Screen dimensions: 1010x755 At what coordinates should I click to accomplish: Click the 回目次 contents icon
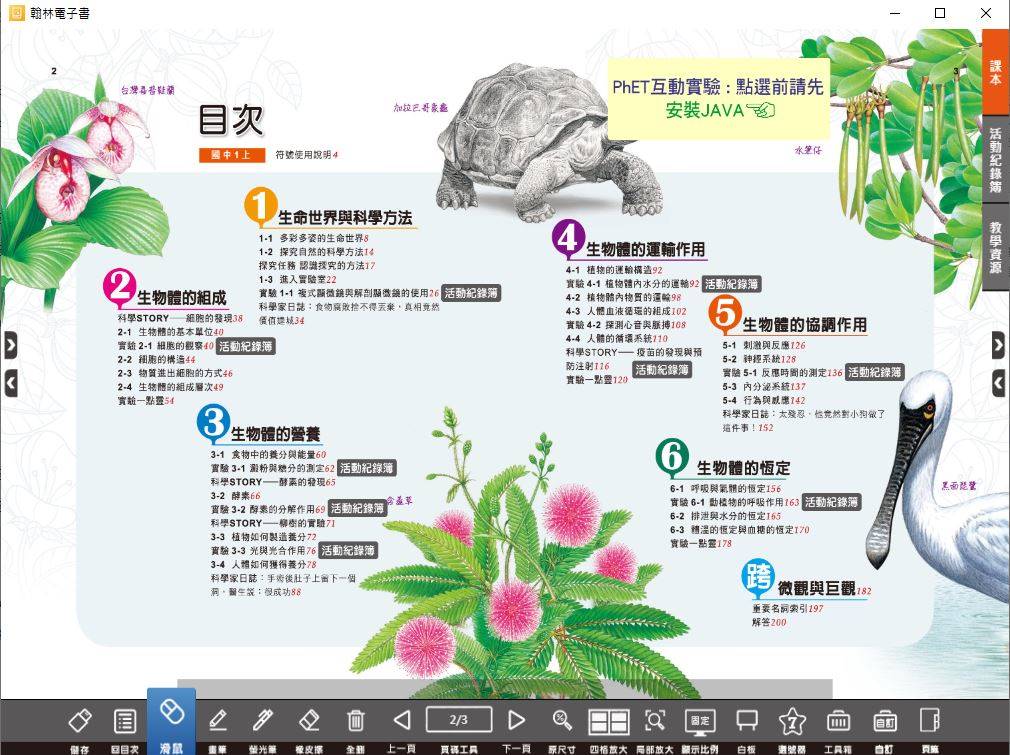click(x=124, y=721)
